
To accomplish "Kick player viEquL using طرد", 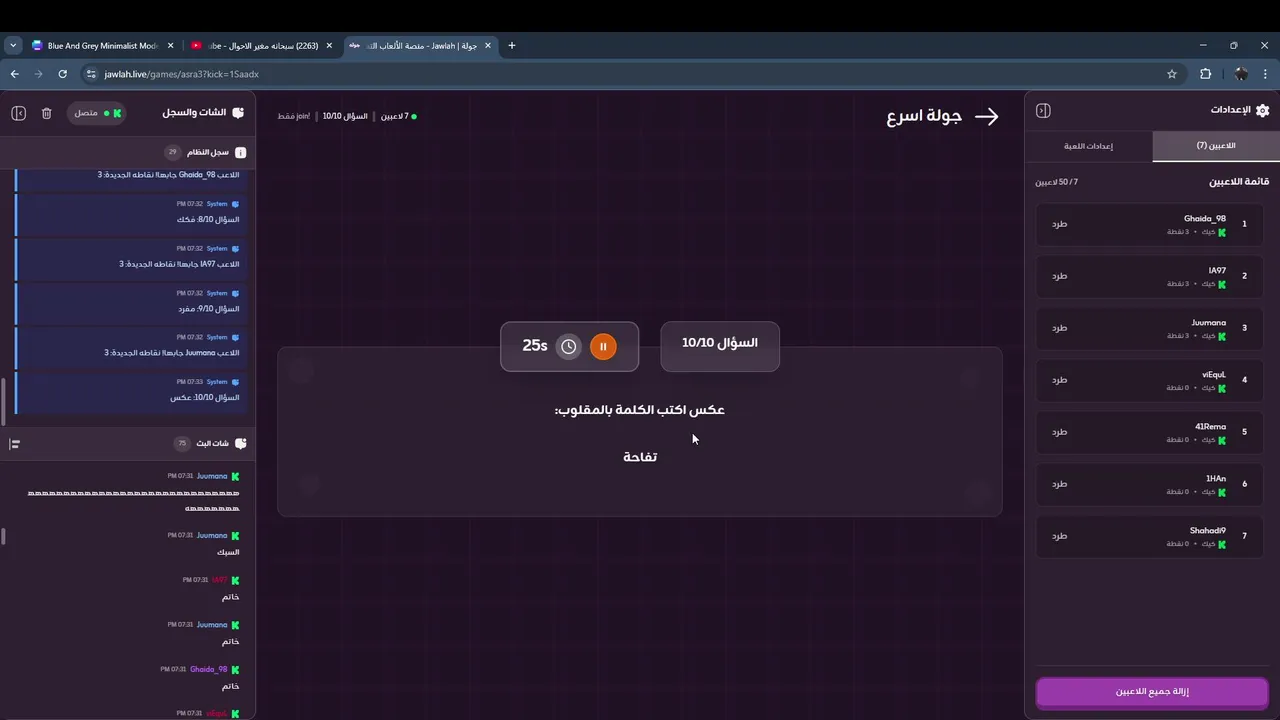I will [x=1059, y=380].
